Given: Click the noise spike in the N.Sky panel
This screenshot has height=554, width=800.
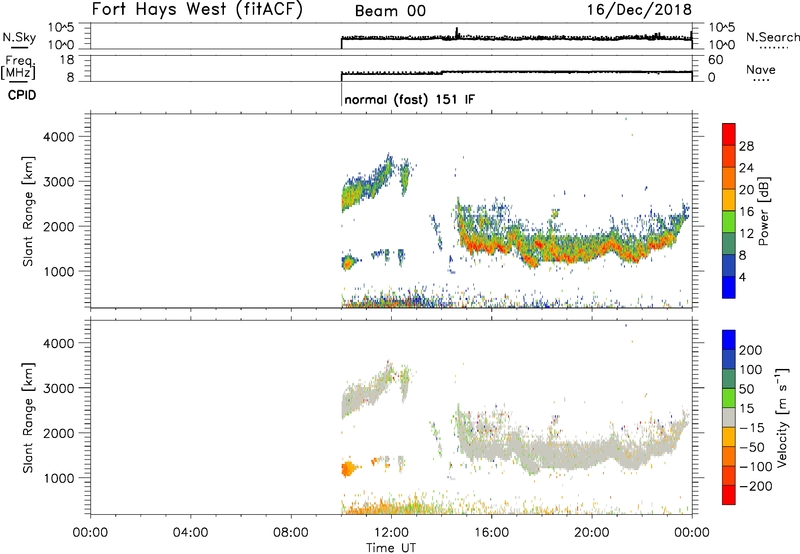Looking at the screenshot, I should pos(457,32).
